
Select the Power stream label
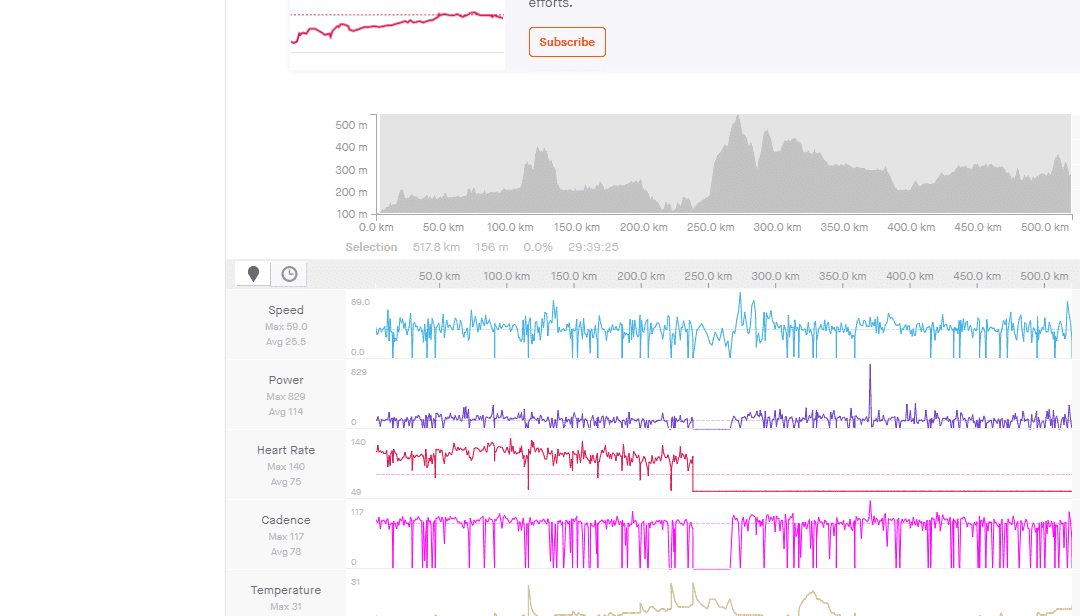(x=285, y=380)
